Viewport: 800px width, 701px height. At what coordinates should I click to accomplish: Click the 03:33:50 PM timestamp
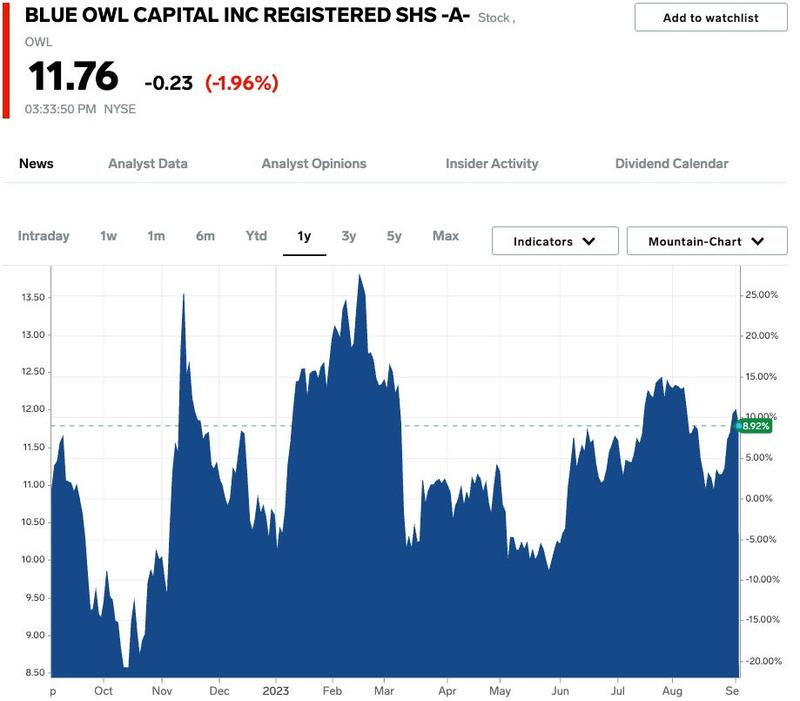pos(60,109)
